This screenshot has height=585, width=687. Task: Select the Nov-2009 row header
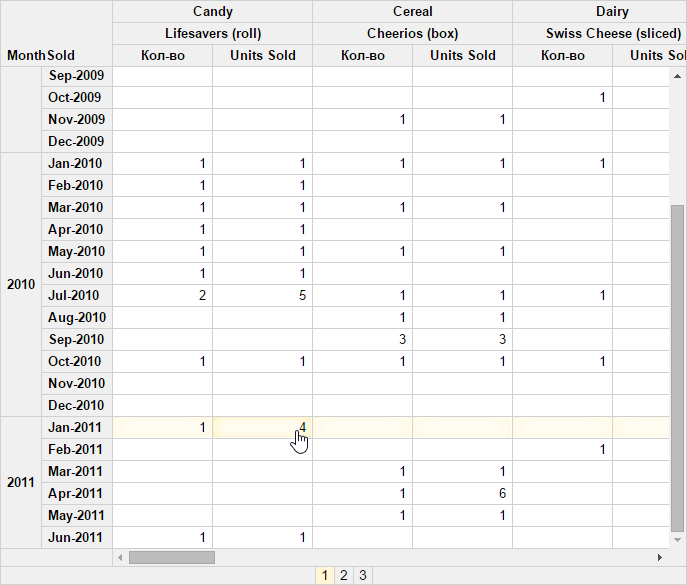77,119
